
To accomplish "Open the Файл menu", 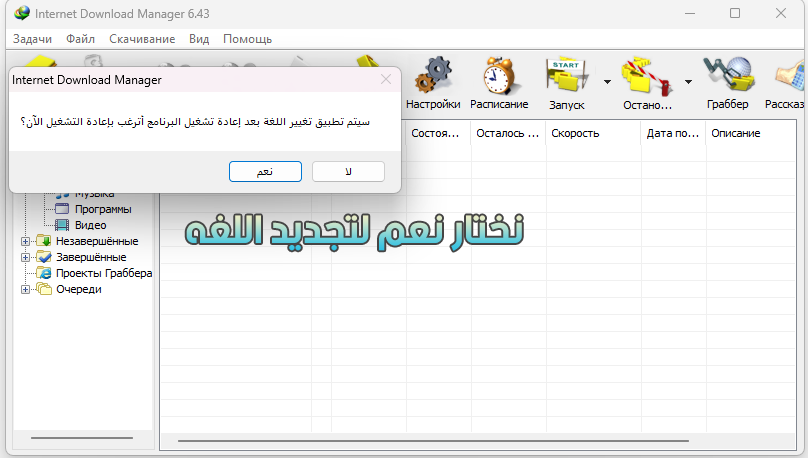I will pos(80,39).
